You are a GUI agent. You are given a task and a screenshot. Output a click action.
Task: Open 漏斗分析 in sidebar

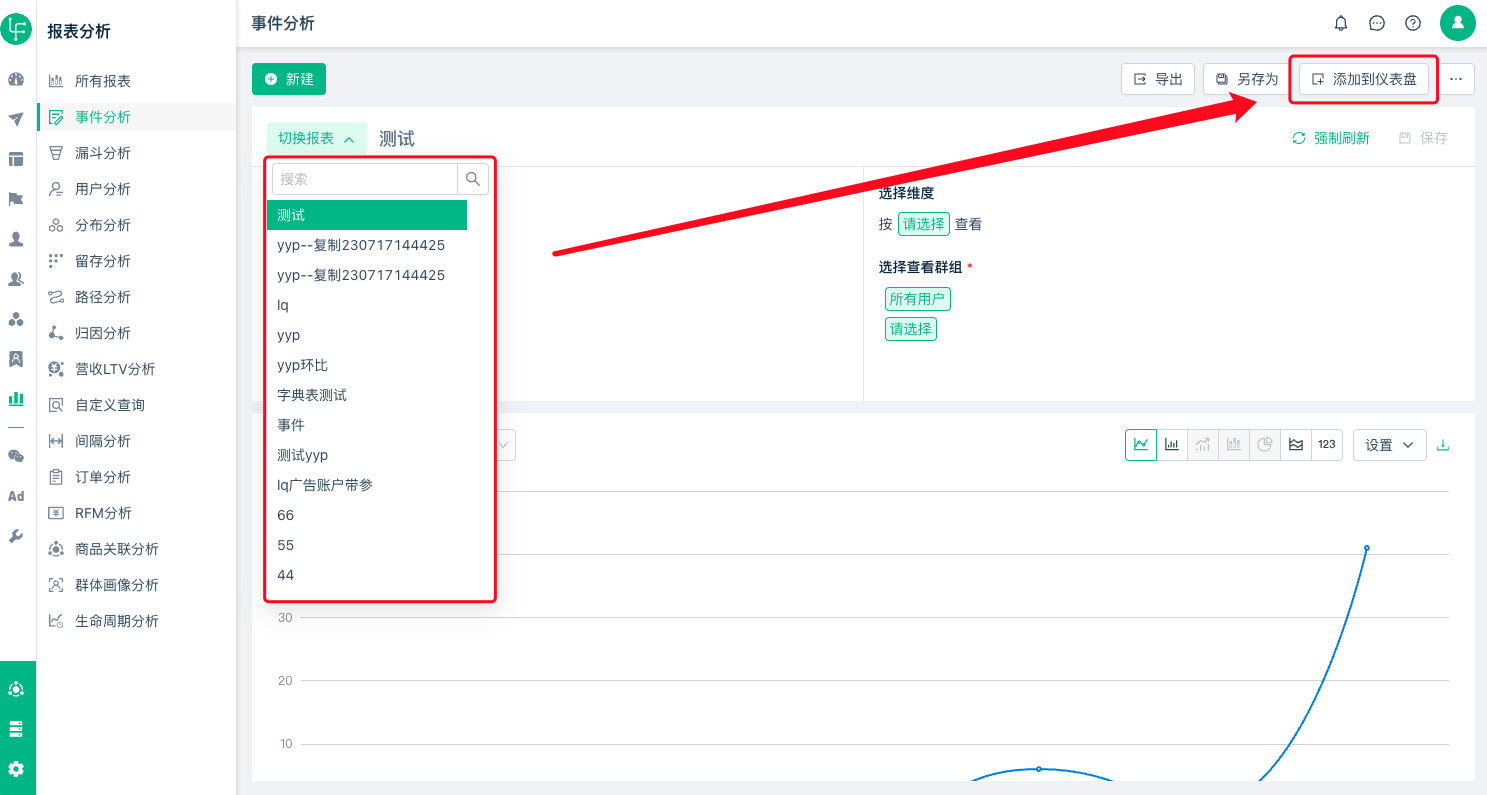click(136, 153)
